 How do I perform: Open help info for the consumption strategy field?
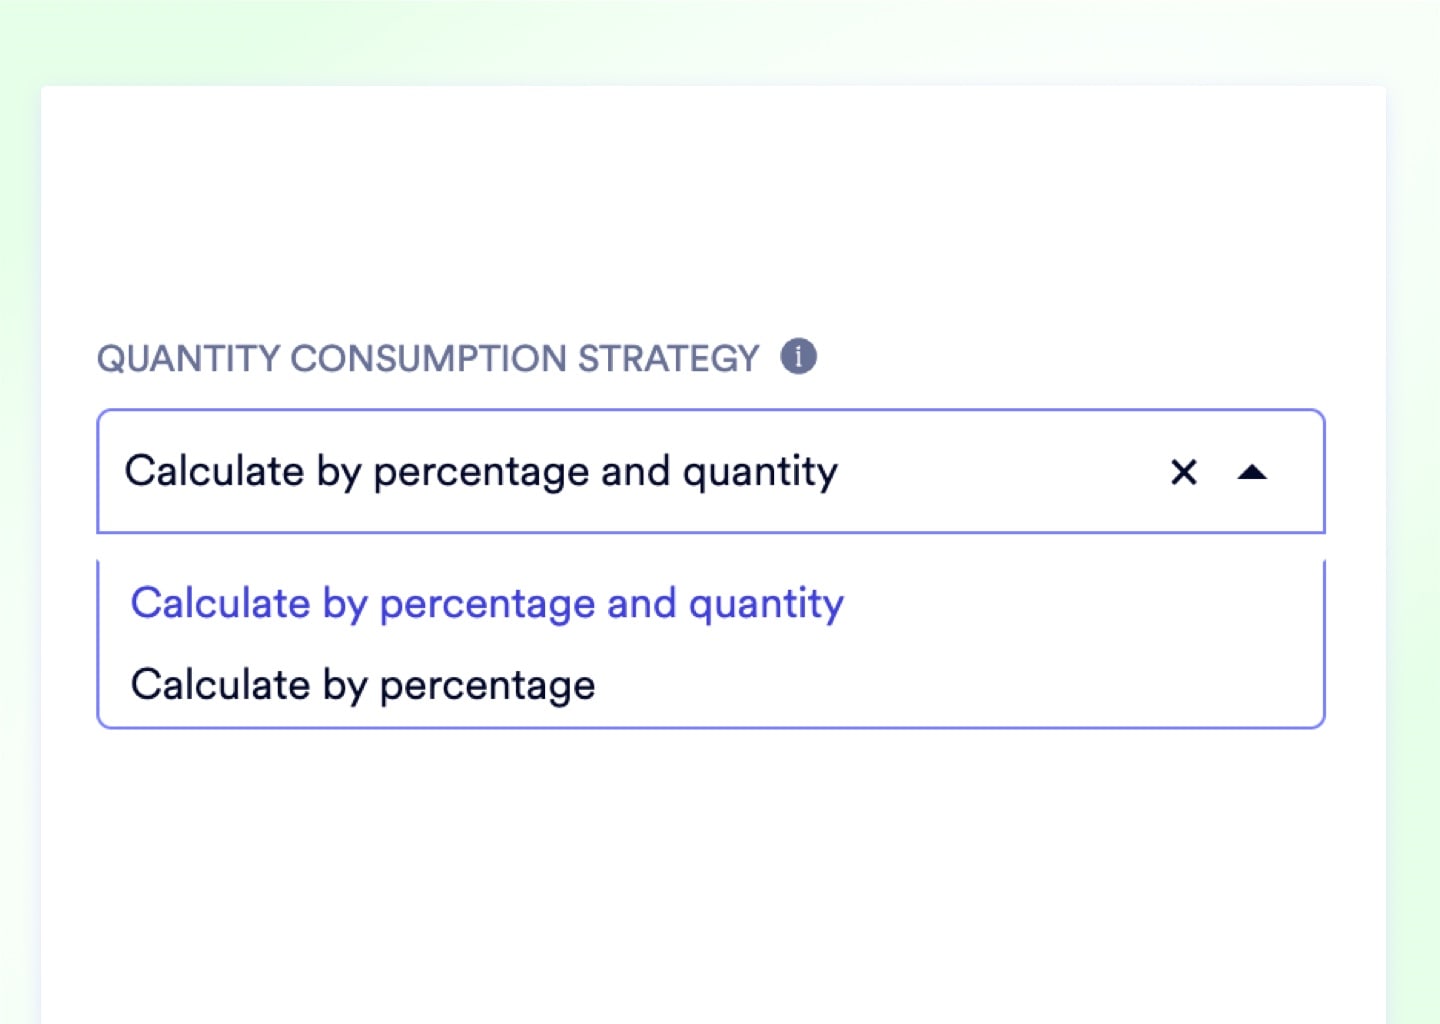pyautogui.click(x=798, y=356)
